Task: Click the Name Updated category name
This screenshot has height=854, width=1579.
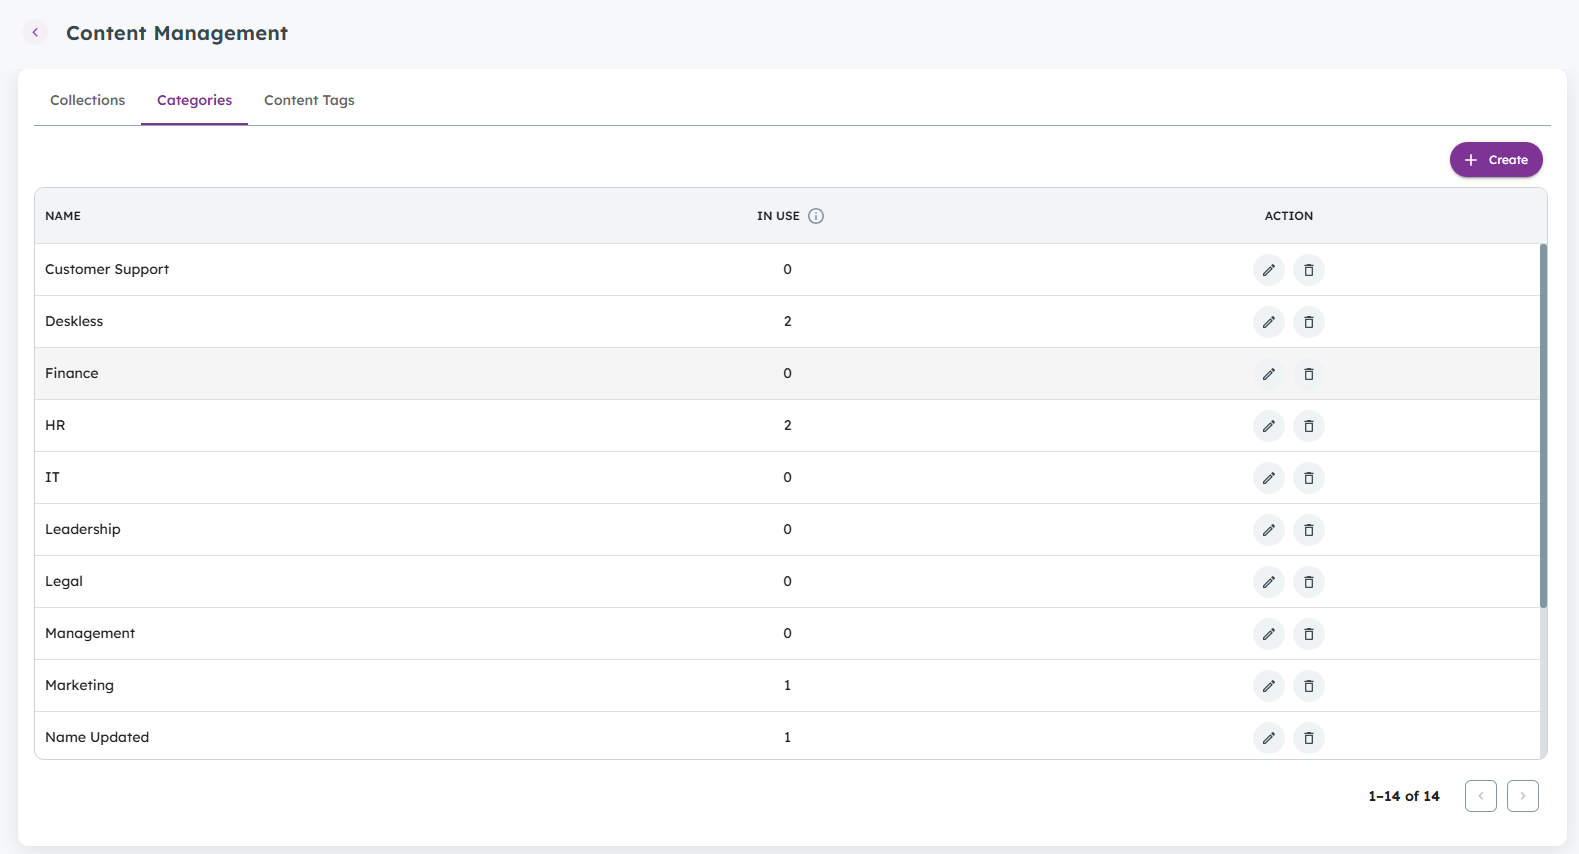Action: [97, 737]
